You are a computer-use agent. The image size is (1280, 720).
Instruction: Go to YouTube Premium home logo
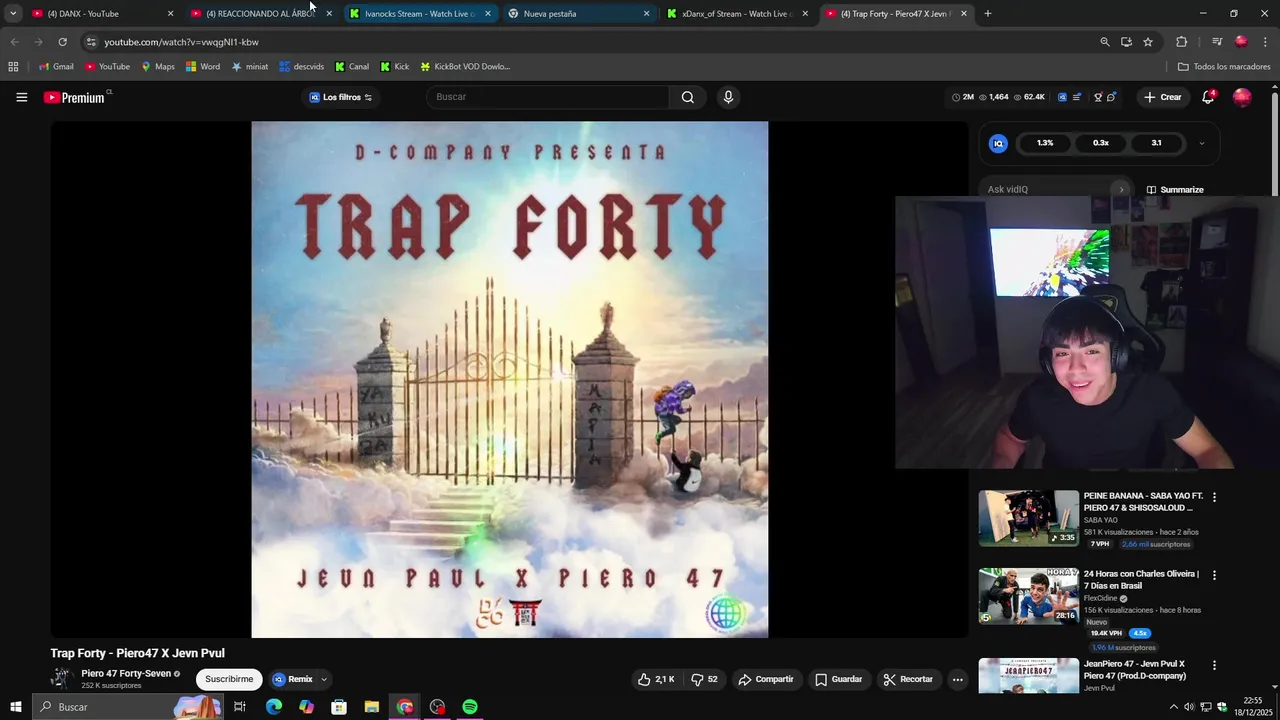[76, 97]
